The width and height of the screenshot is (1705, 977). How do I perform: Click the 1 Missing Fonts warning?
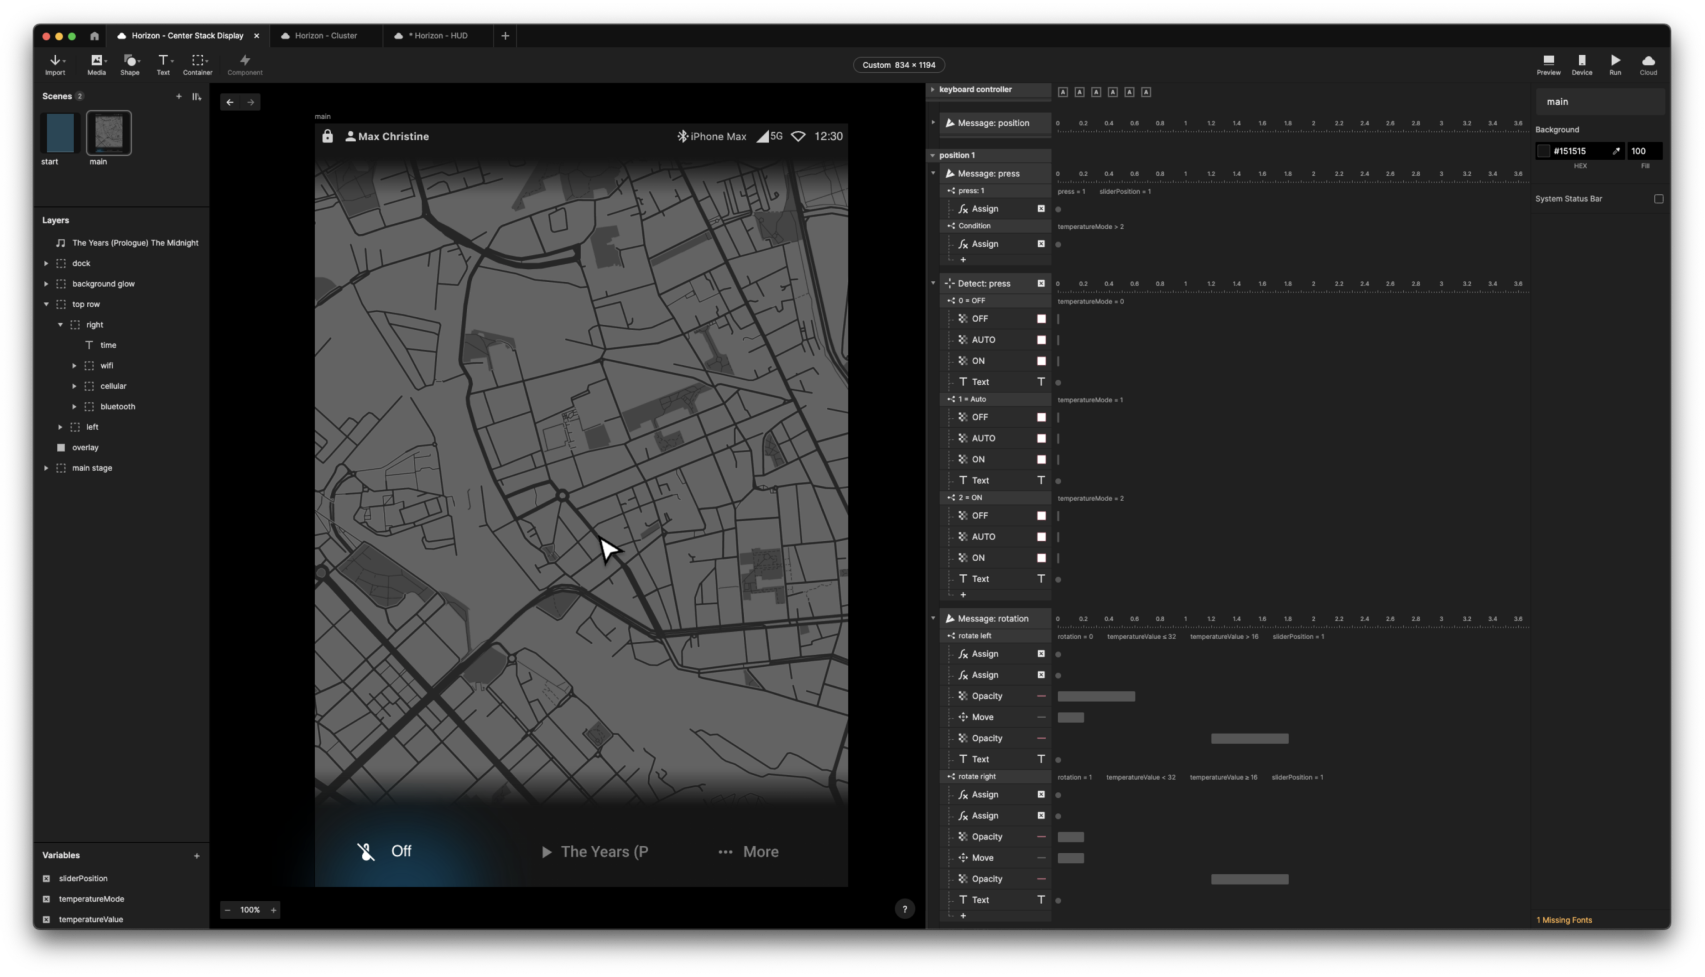(x=1564, y=921)
